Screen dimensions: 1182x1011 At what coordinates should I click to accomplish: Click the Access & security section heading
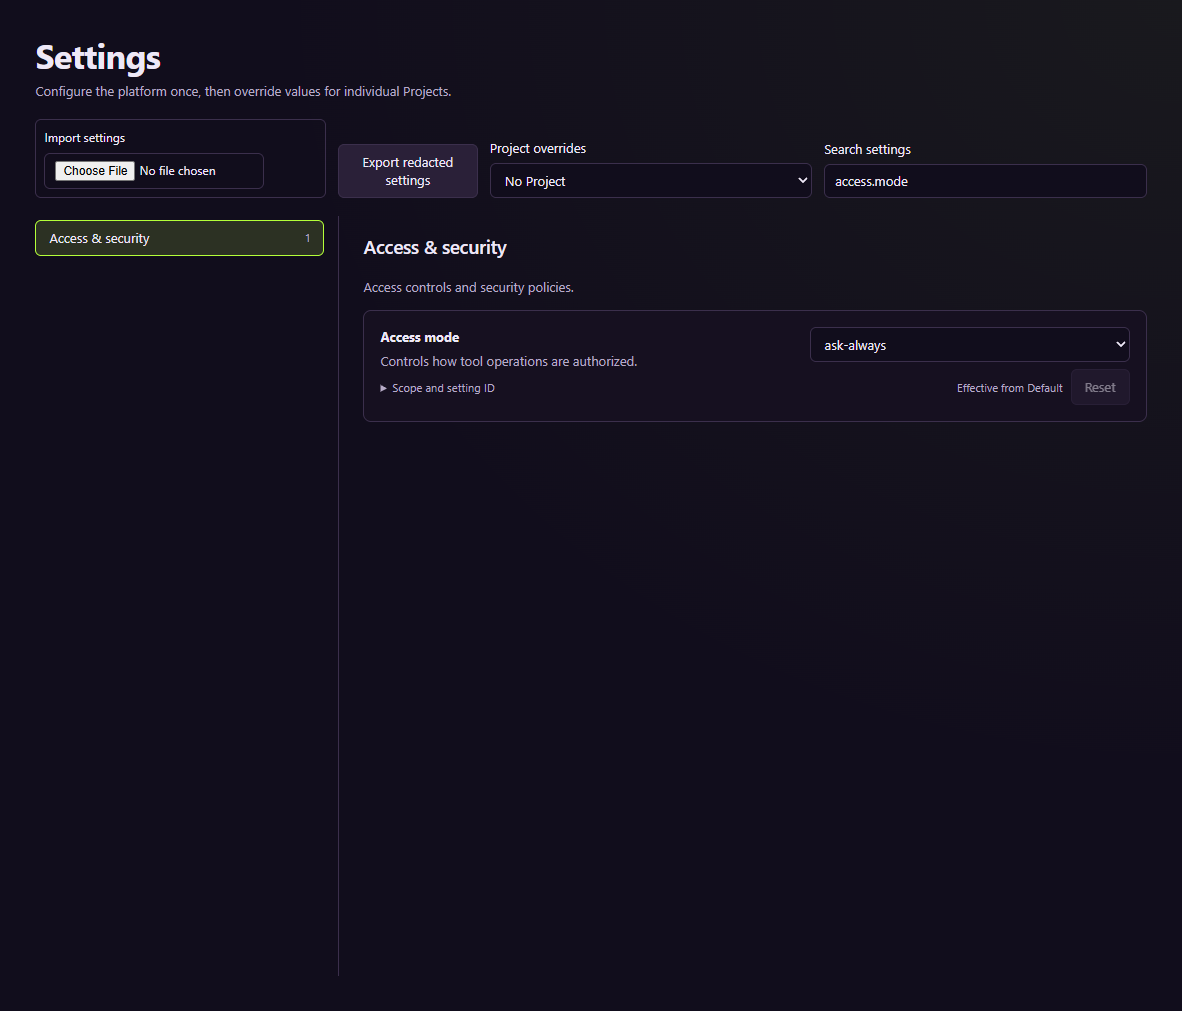[435, 247]
